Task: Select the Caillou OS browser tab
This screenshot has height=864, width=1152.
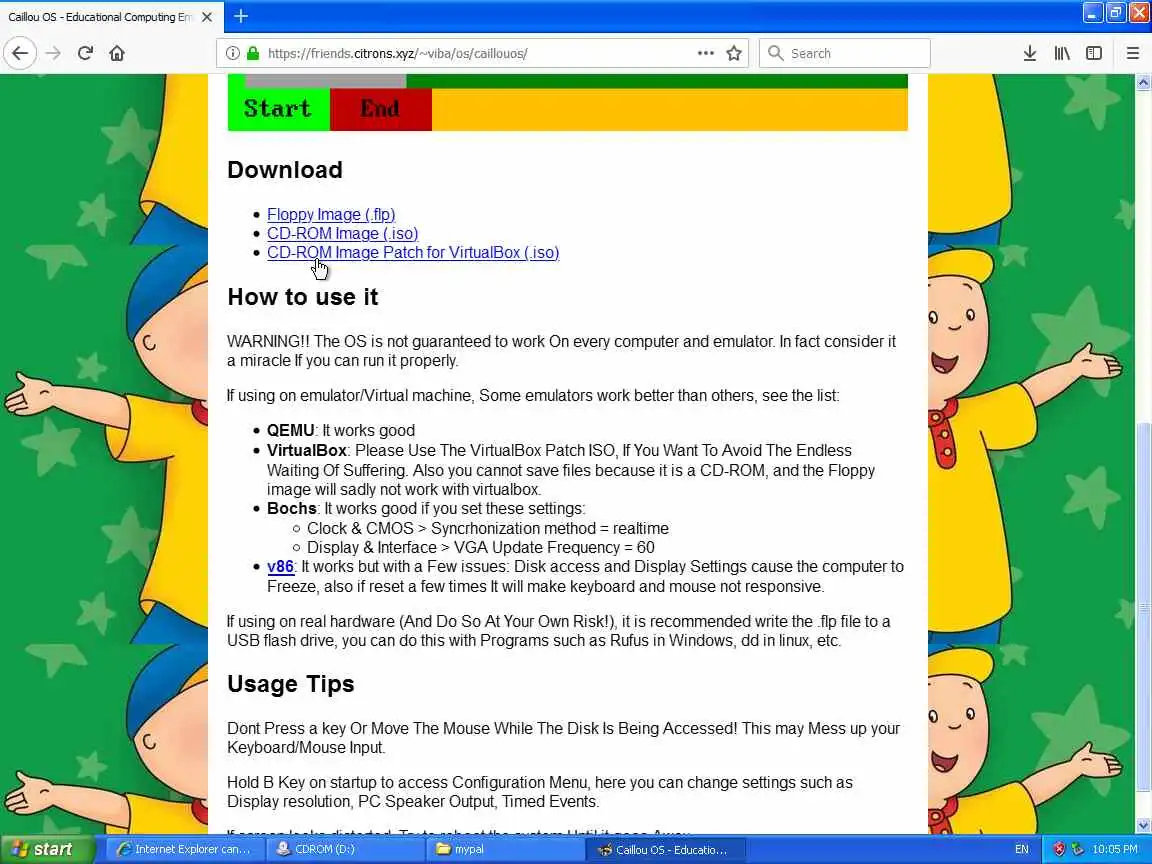Action: click(x=99, y=16)
